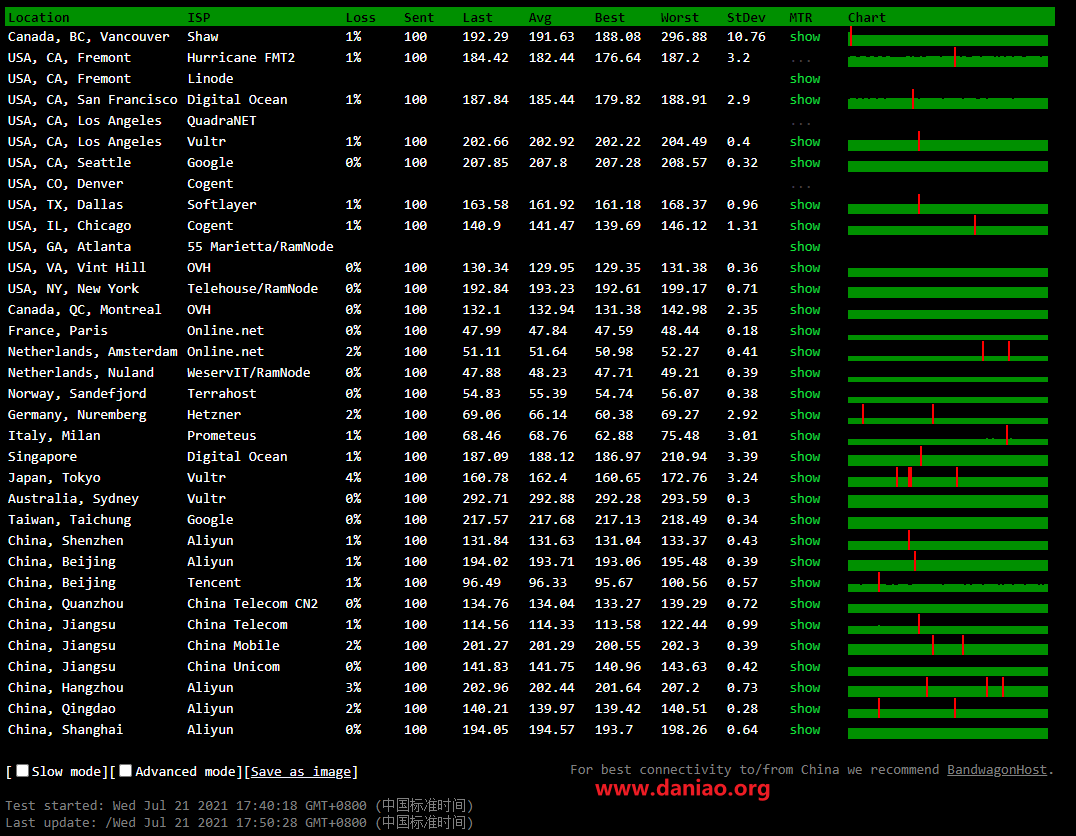This screenshot has width=1076, height=836.
Task: Click the 296.88 worst value for Vancouver
Action: 683,36
